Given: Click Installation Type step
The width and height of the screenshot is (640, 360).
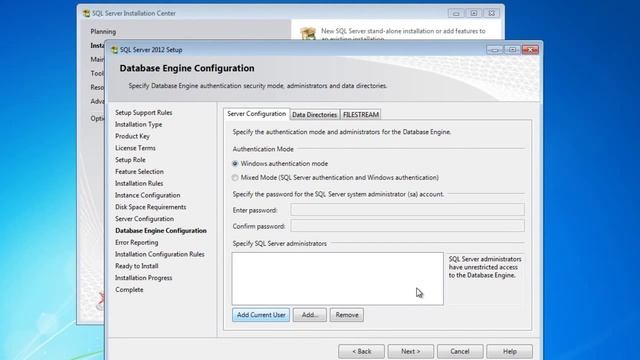Looking at the screenshot, I should tap(138, 124).
